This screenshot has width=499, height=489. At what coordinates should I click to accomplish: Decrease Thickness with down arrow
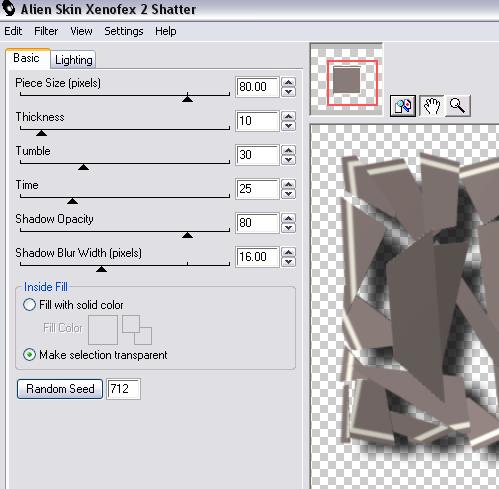(288, 126)
